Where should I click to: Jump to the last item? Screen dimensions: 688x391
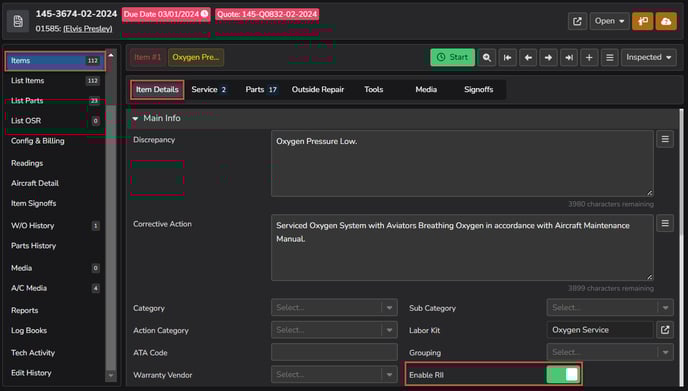click(x=569, y=57)
